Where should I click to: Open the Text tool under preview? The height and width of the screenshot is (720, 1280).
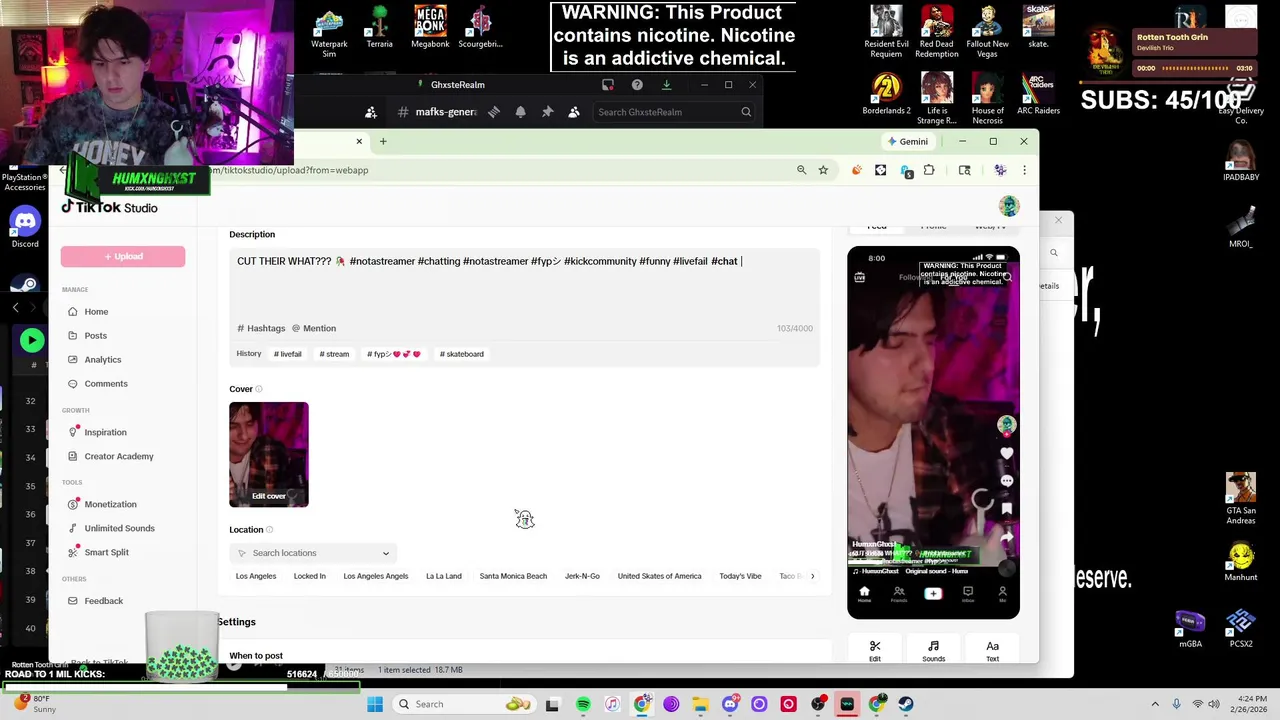(x=992, y=650)
